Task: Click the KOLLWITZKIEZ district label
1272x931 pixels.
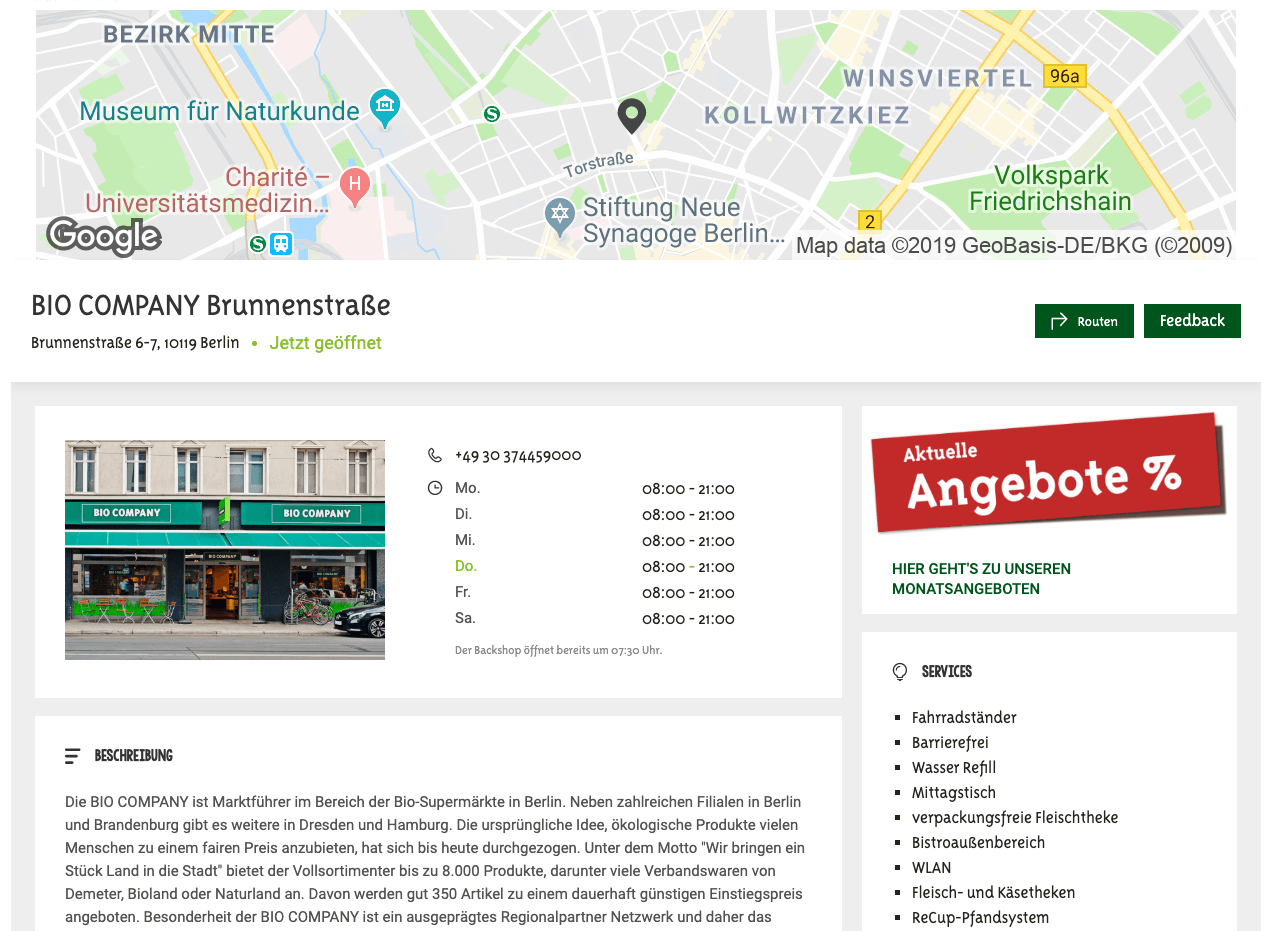Action: tap(807, 115)
